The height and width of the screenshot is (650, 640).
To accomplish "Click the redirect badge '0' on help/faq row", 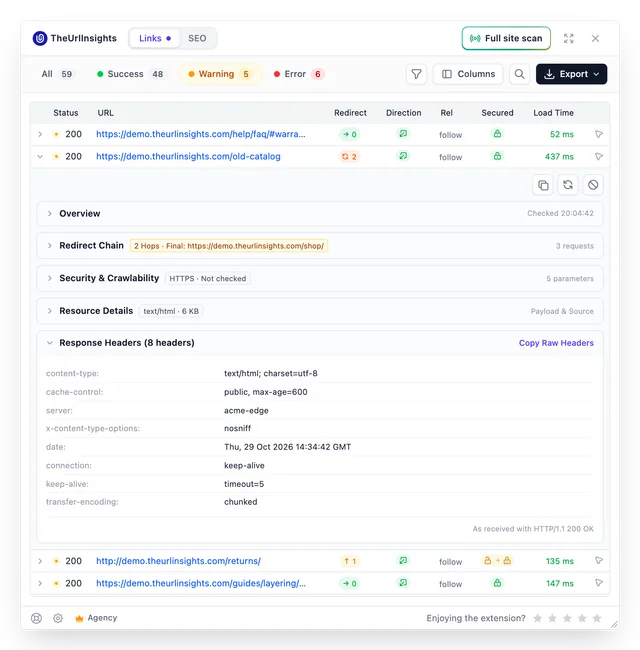I will 349,134.
